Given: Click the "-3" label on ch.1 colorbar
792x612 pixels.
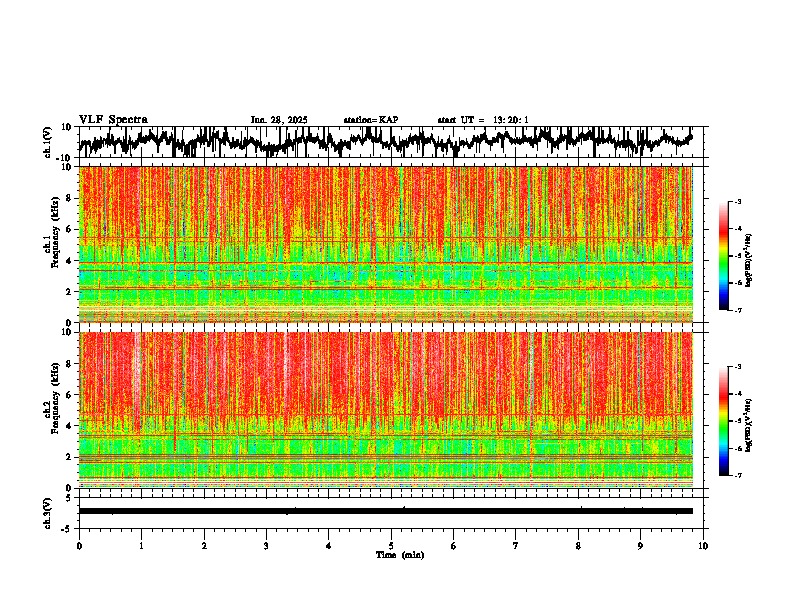Looking at the screenshot, I should [x=737, y=202].
